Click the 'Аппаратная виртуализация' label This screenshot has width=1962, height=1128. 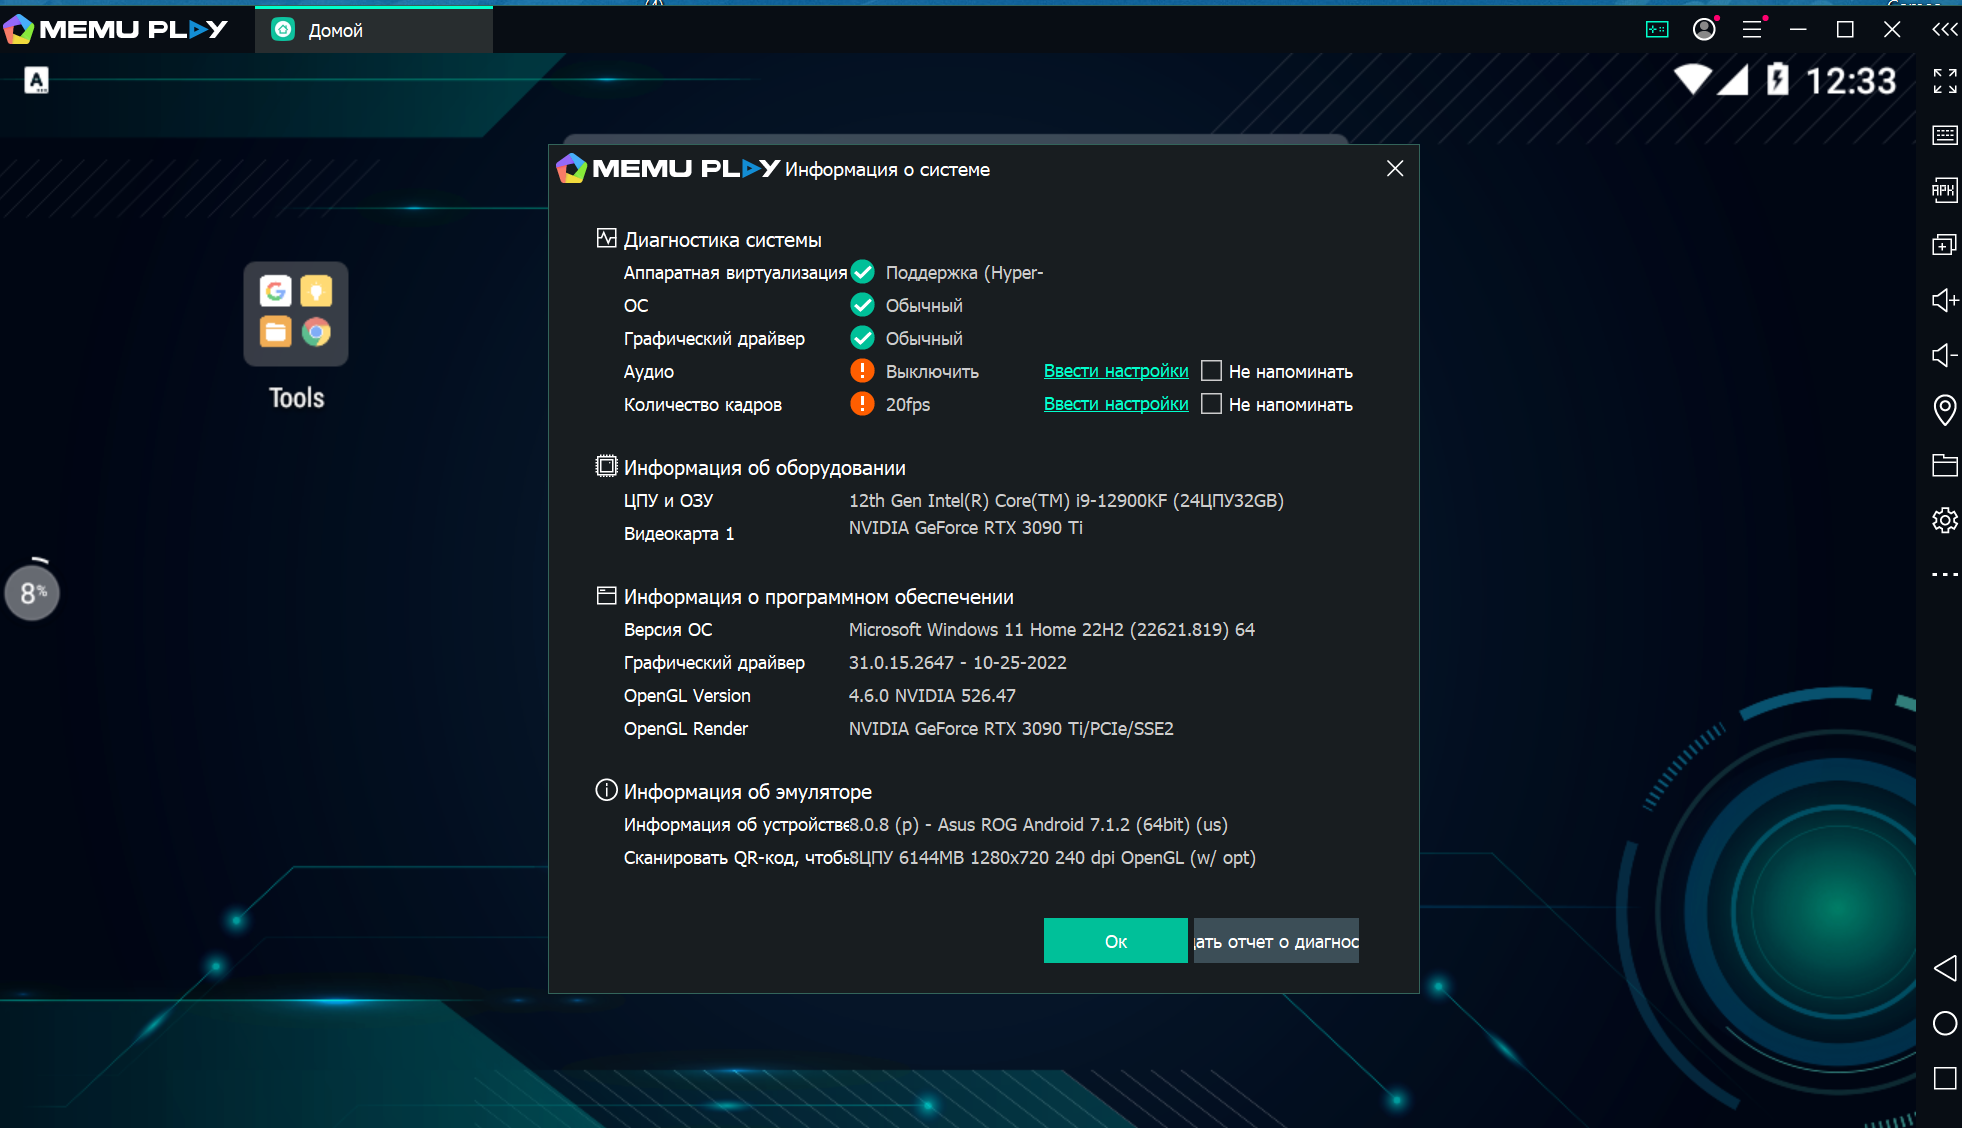coord(735,273)
